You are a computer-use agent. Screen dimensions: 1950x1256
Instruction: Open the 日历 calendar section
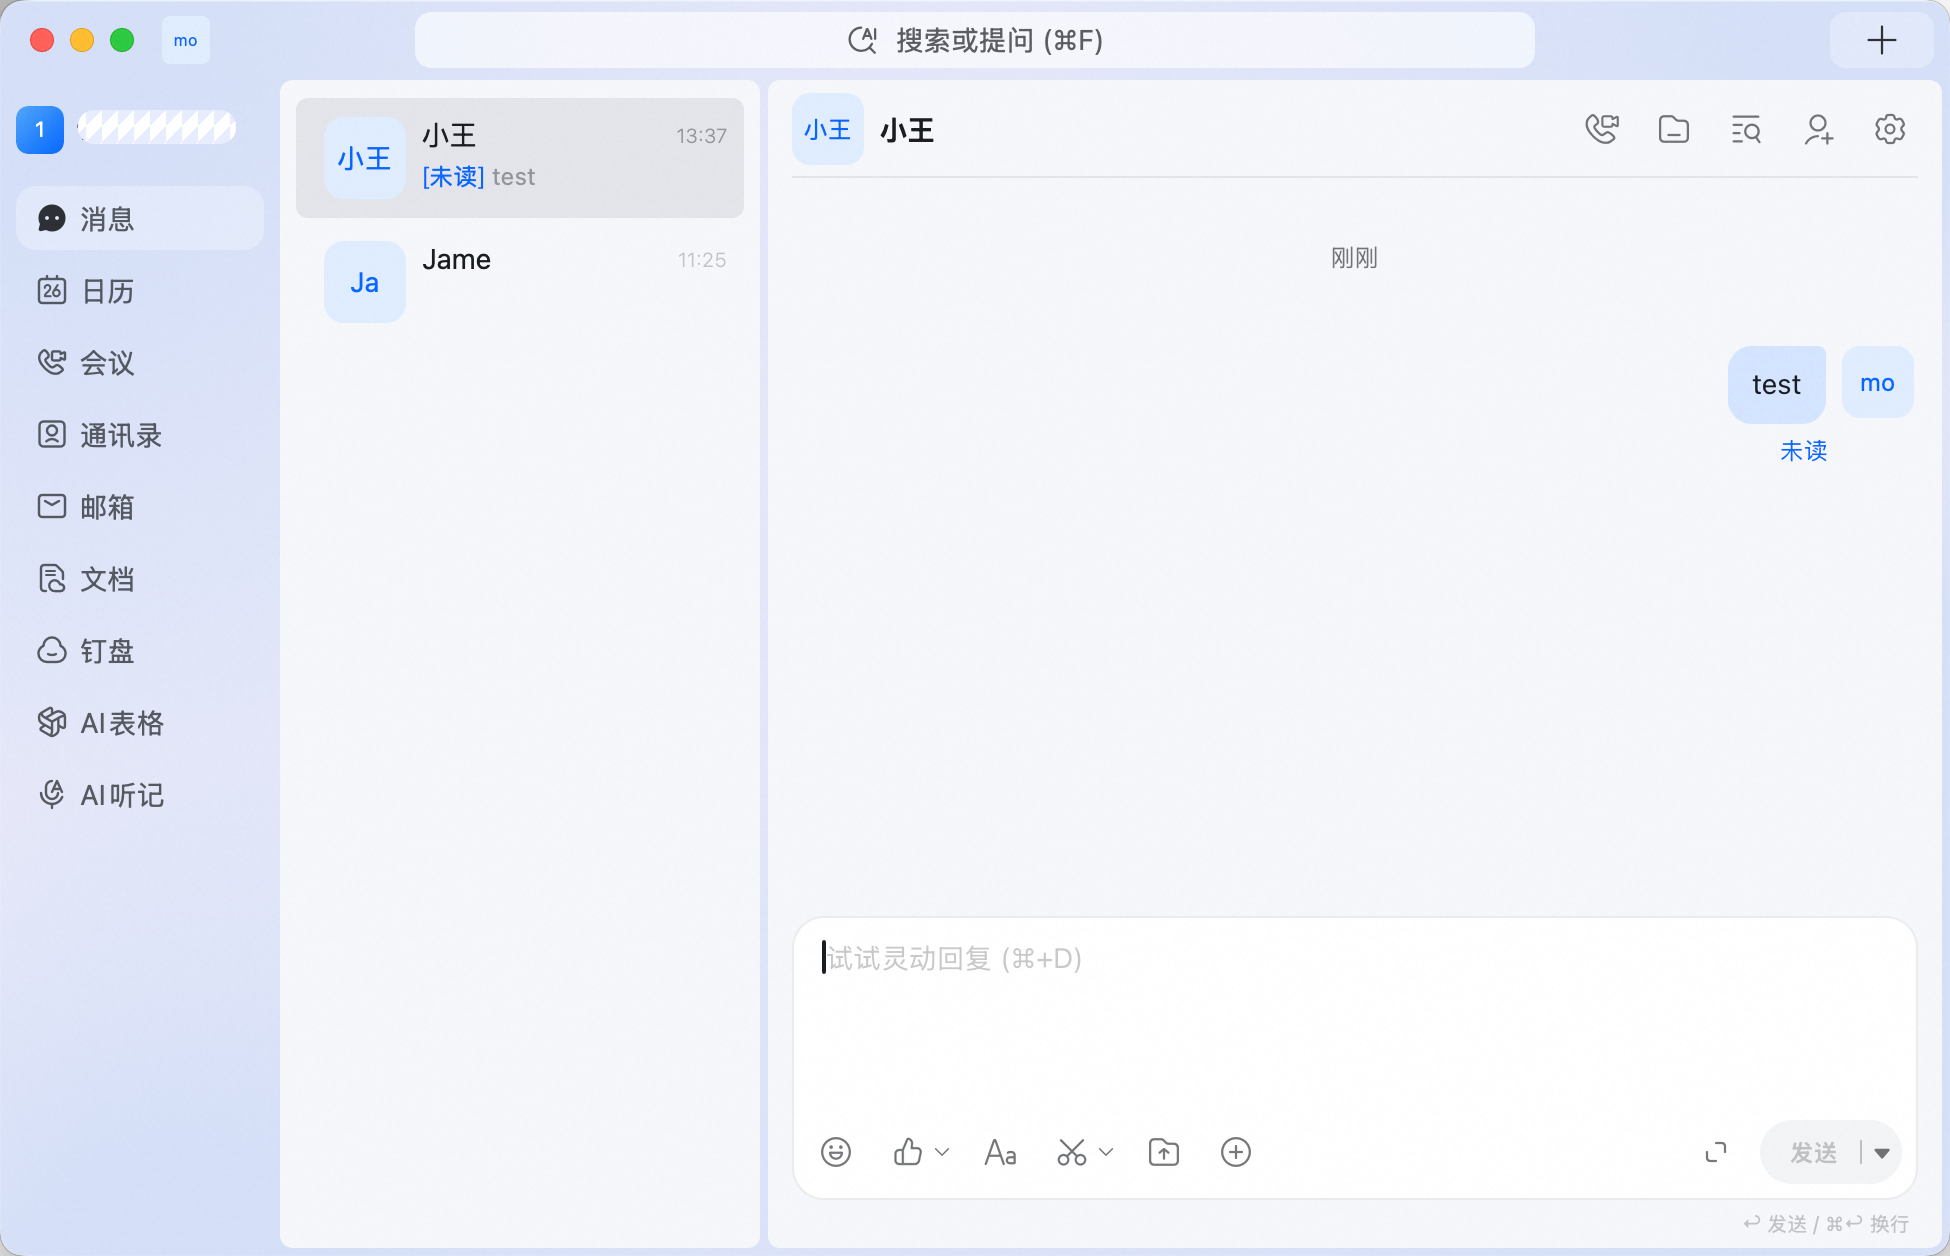coord(140,291)
